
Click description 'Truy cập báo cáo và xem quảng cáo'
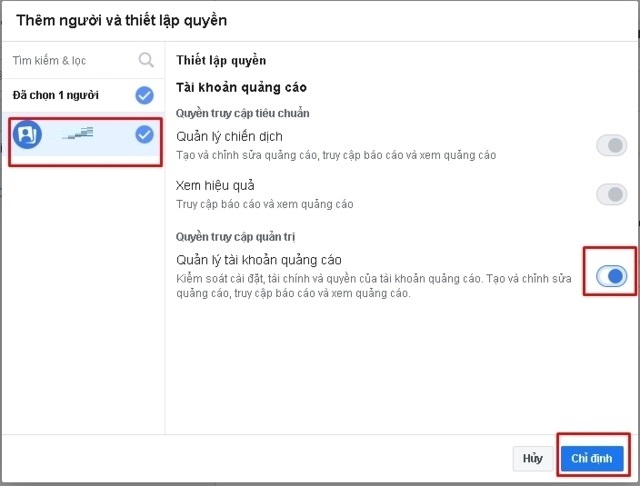click(264, 204)
